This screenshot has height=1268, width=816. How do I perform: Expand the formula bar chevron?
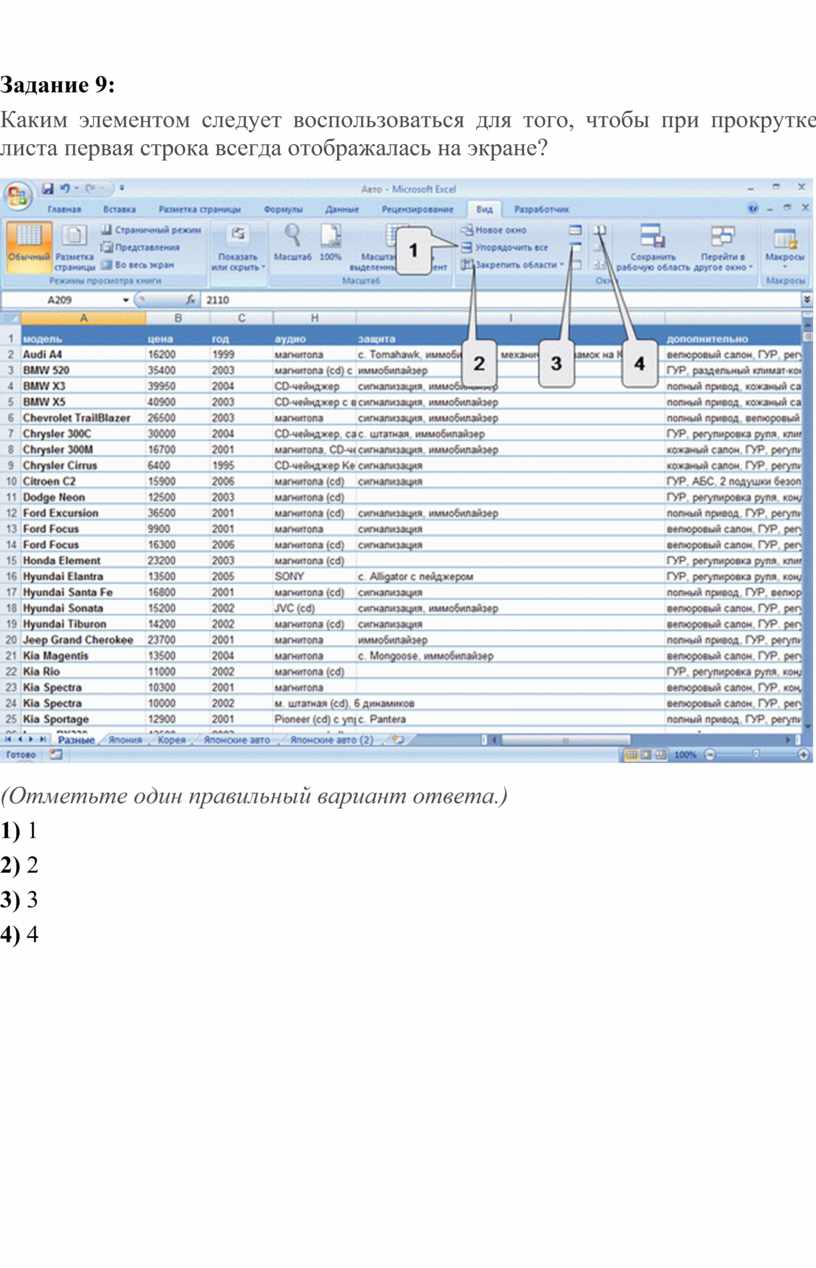tap(807, 299)
